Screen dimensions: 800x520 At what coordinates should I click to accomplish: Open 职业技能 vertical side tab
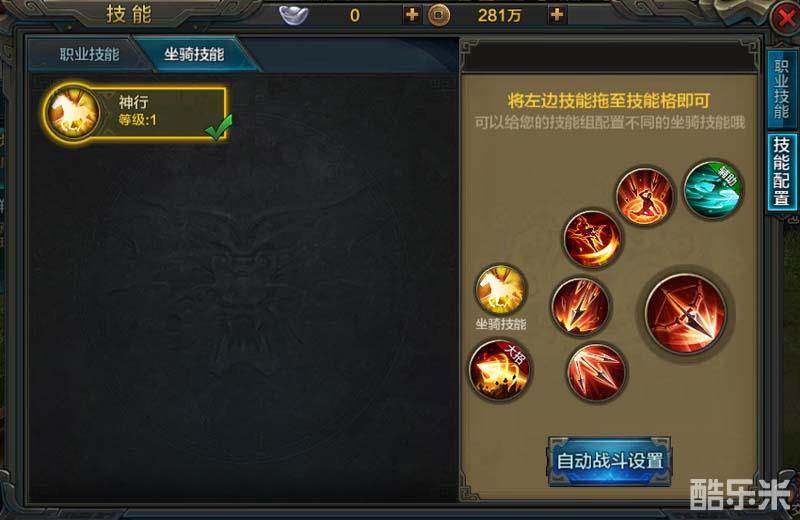(x=781, y=89)
